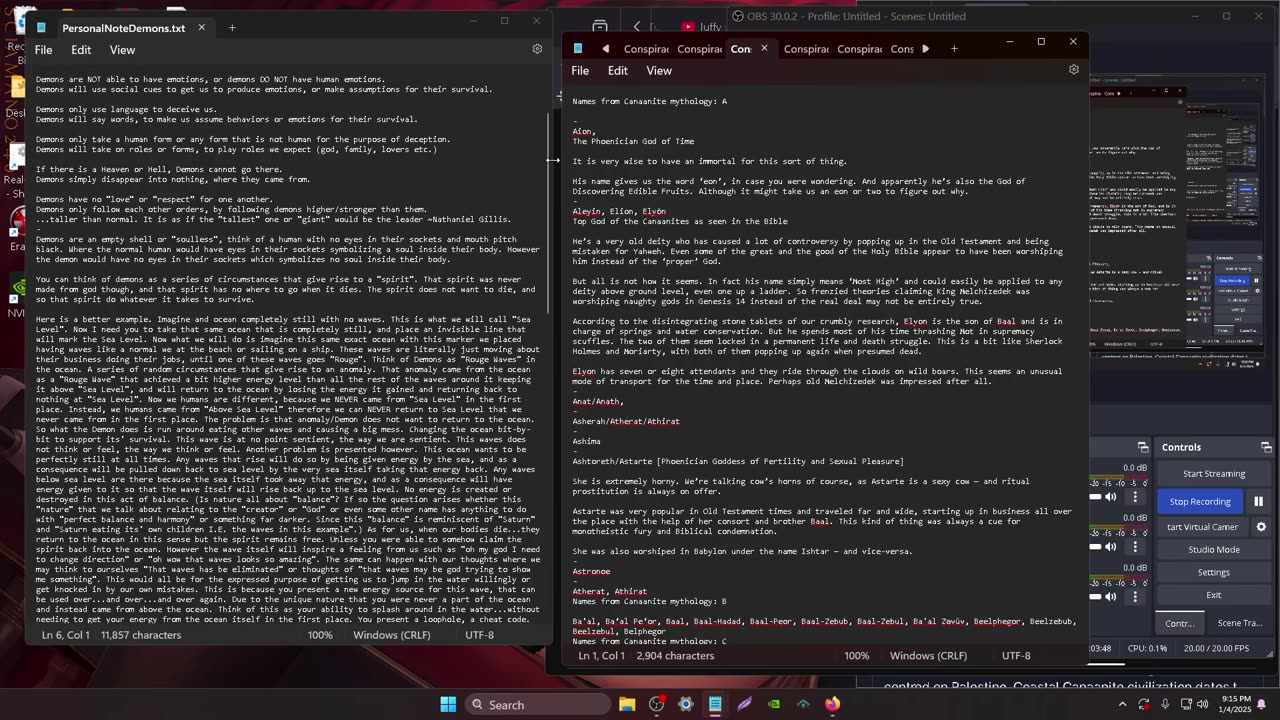
Task: Open OBS Studio from taskbar
Action: (x=657, y=704)
